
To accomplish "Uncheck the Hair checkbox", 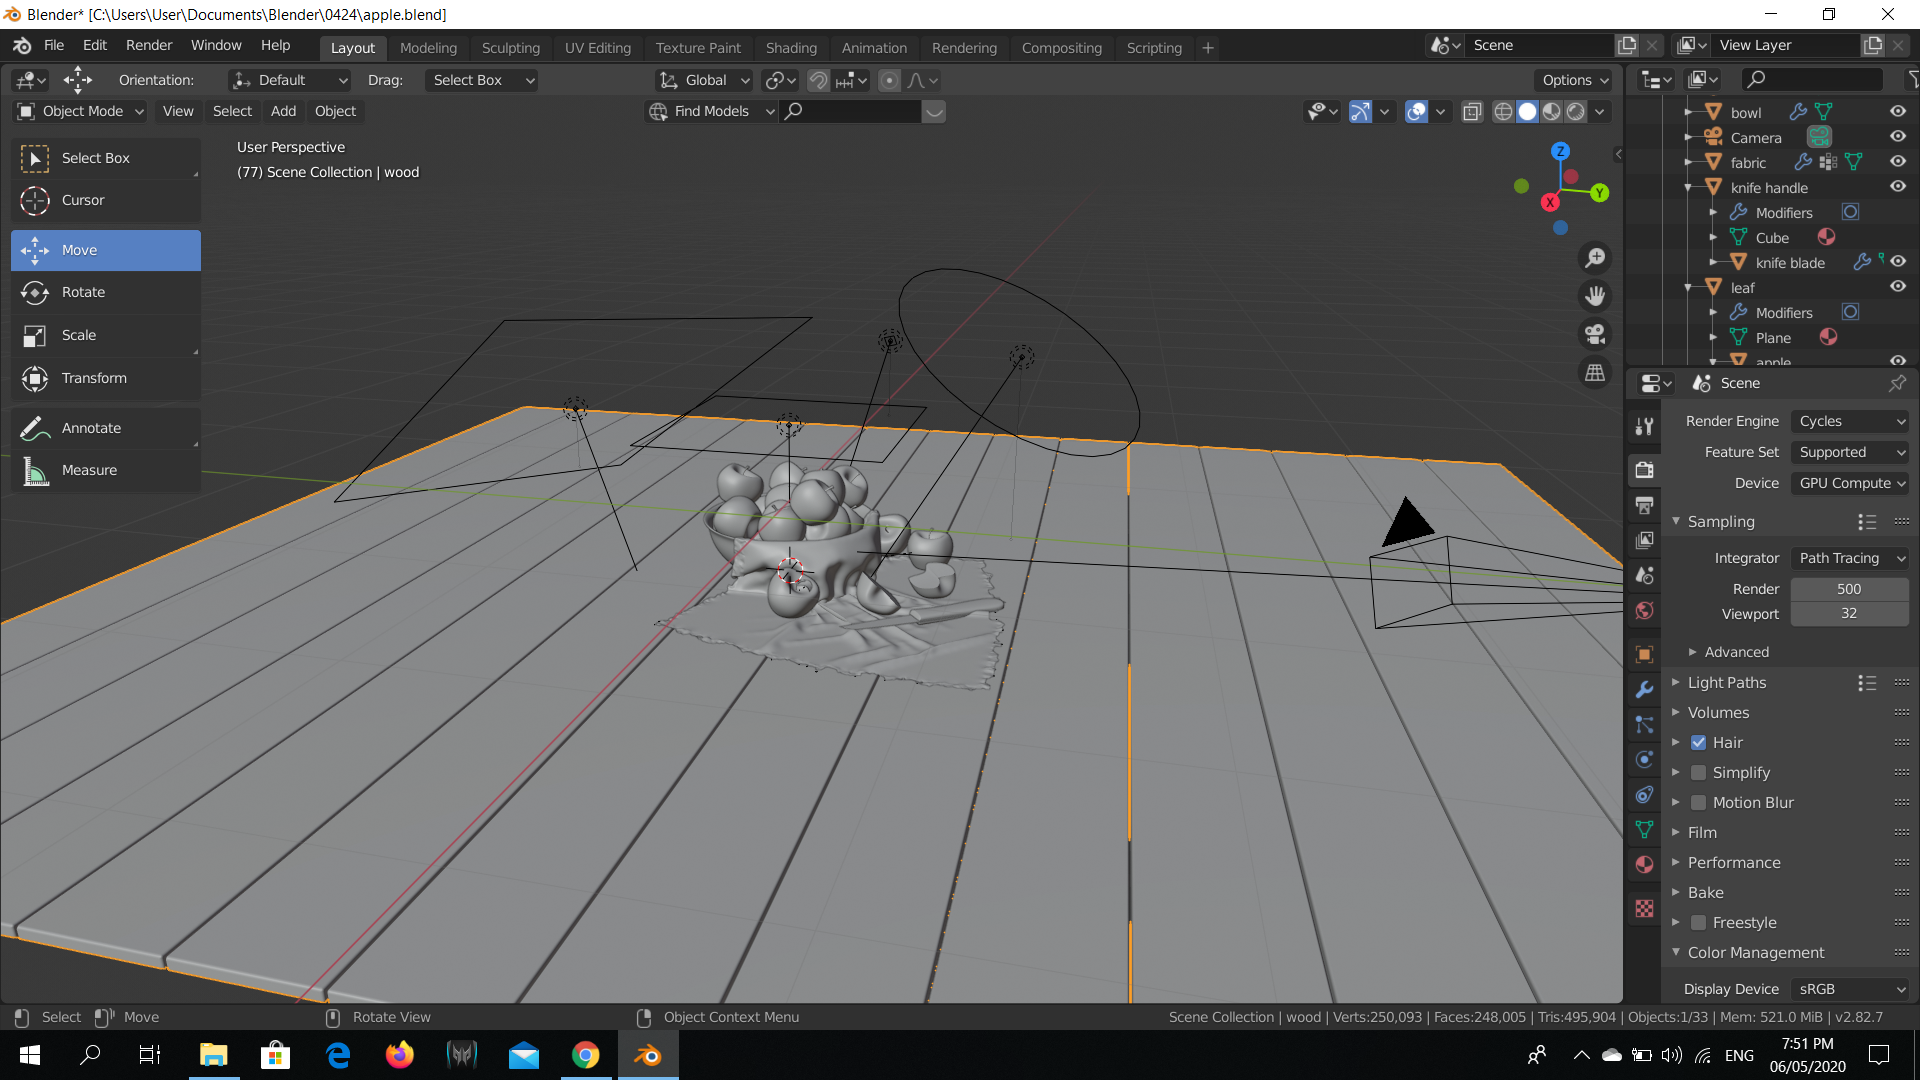I will (1698, 742).
